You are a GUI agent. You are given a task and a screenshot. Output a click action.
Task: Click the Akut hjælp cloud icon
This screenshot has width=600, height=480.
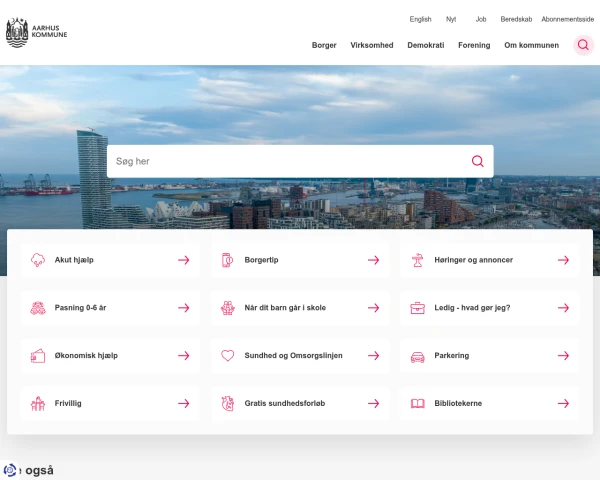38,260
